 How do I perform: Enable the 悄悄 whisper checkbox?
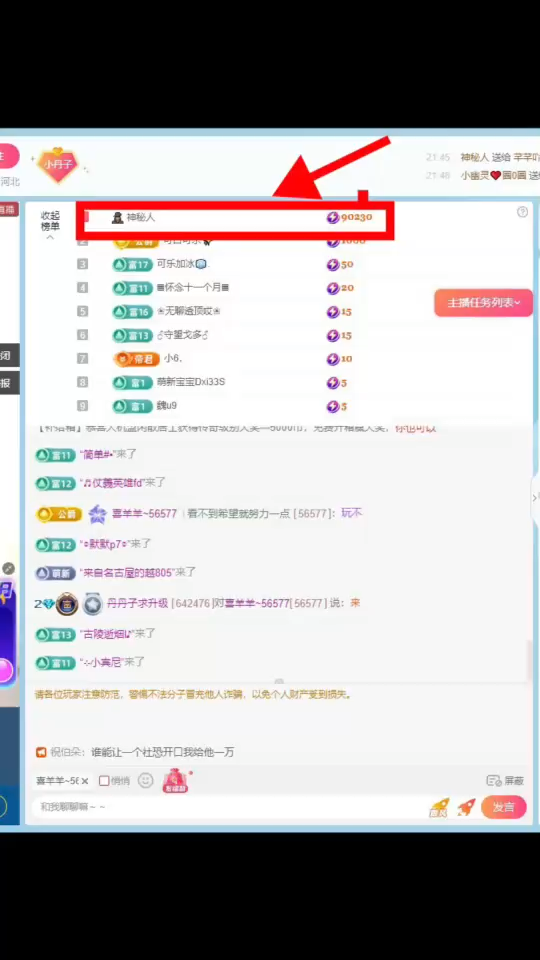click(x=104, y=781)
